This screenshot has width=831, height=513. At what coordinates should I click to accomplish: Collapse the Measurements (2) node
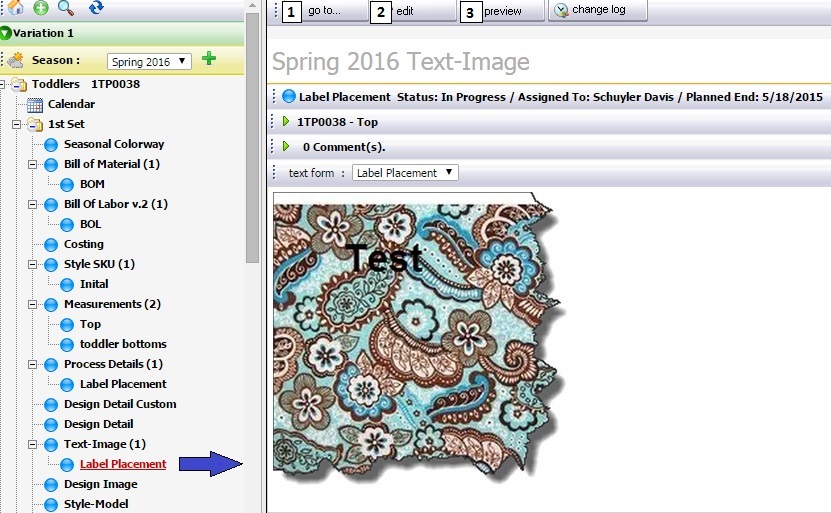click(32, 305)
